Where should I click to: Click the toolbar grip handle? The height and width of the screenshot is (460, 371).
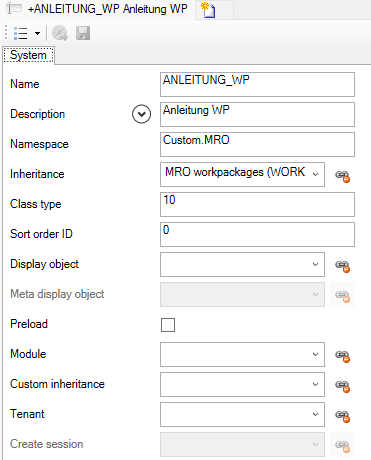(6, 33)
